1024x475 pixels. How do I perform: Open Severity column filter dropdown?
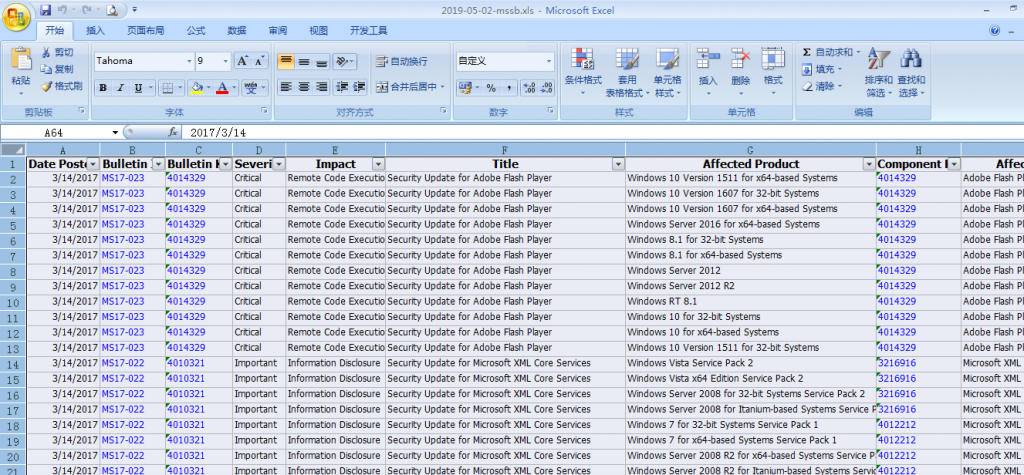[x=279, y=164]
